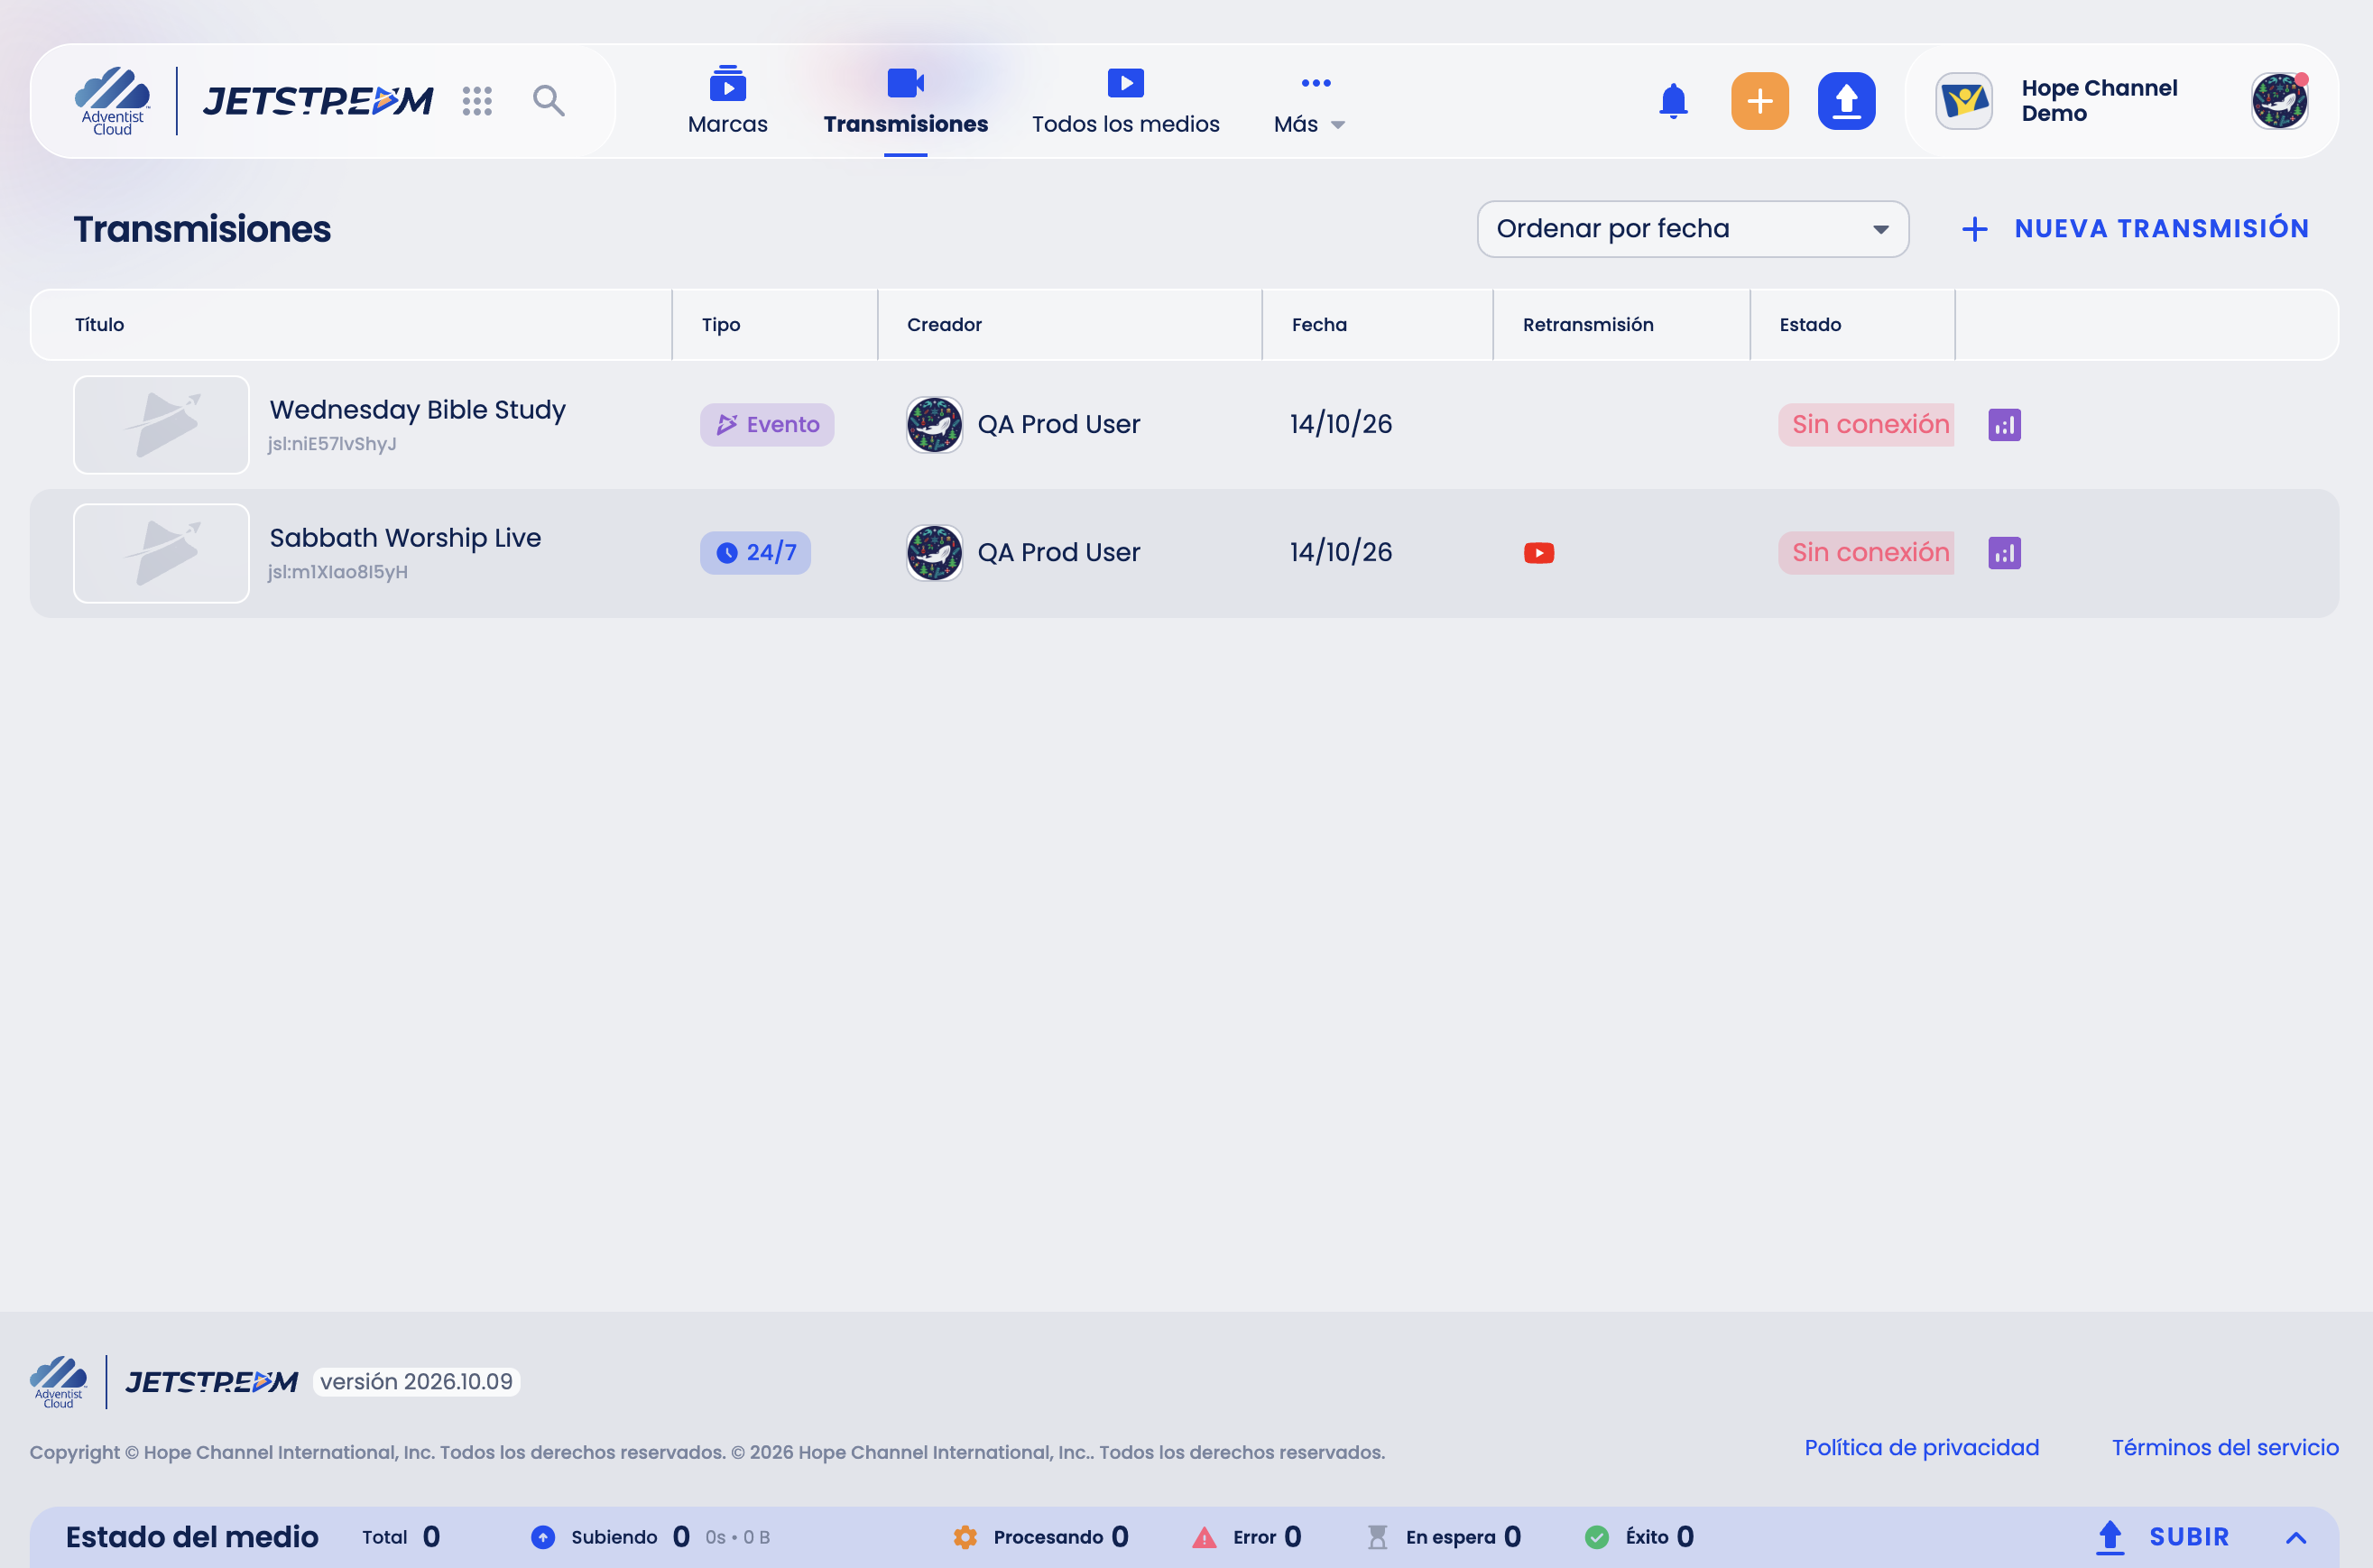This screenshot has width=2373, height=1568.
Task: Open analytics for Sabbath Worship Live
Action: click(2004, 553)
